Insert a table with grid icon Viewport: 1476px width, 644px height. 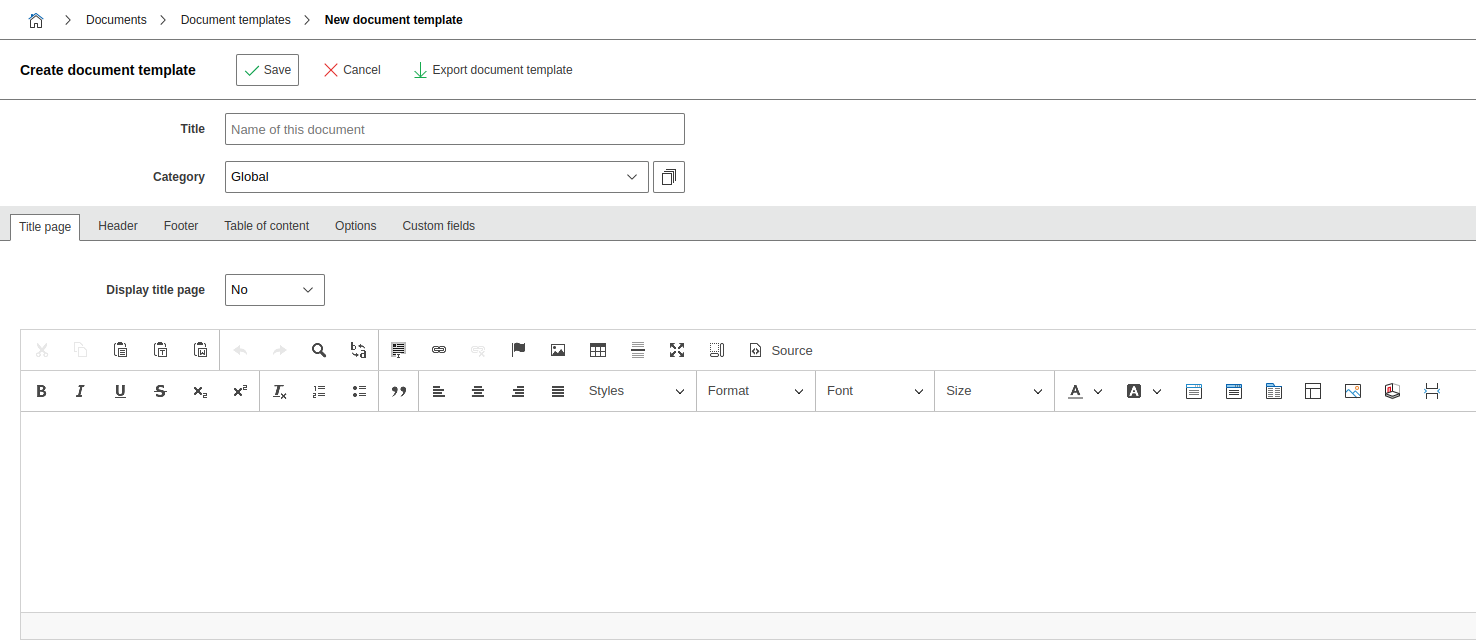(x=598, y=350)
